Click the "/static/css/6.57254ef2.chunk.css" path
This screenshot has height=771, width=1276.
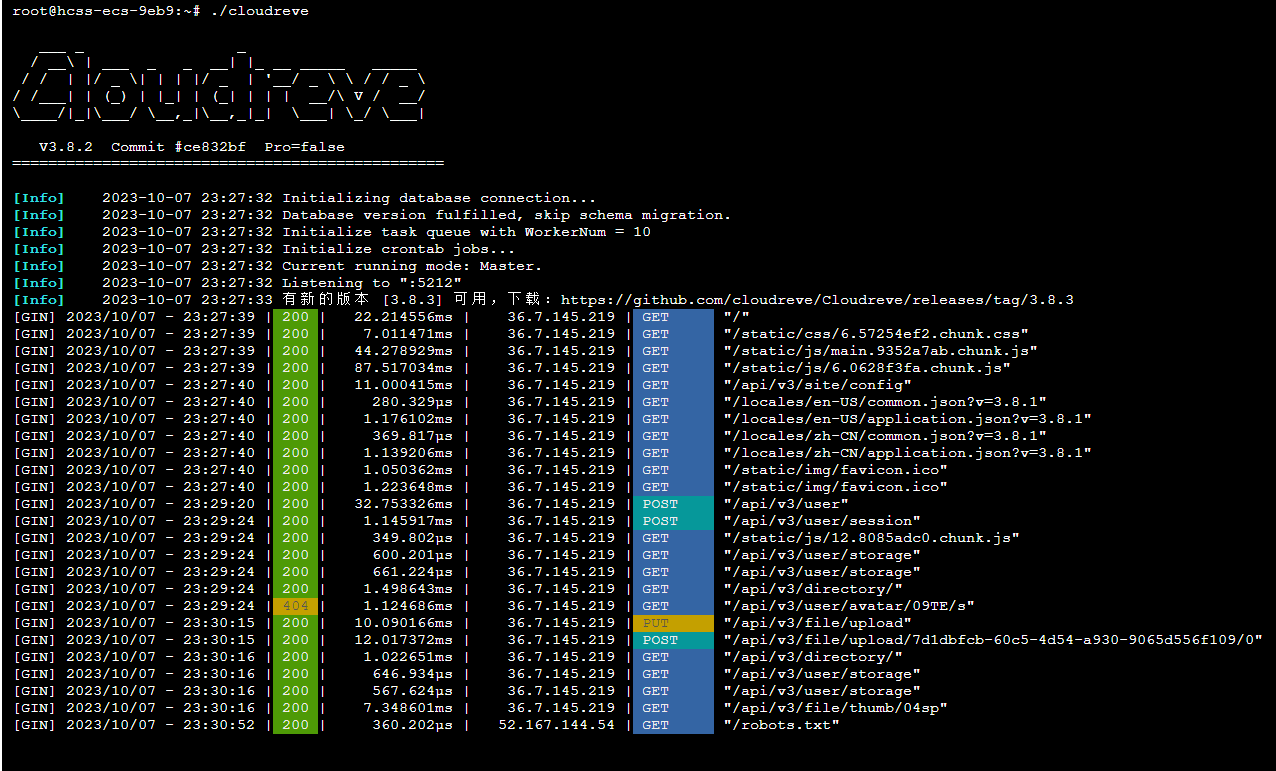pos(876,334)
